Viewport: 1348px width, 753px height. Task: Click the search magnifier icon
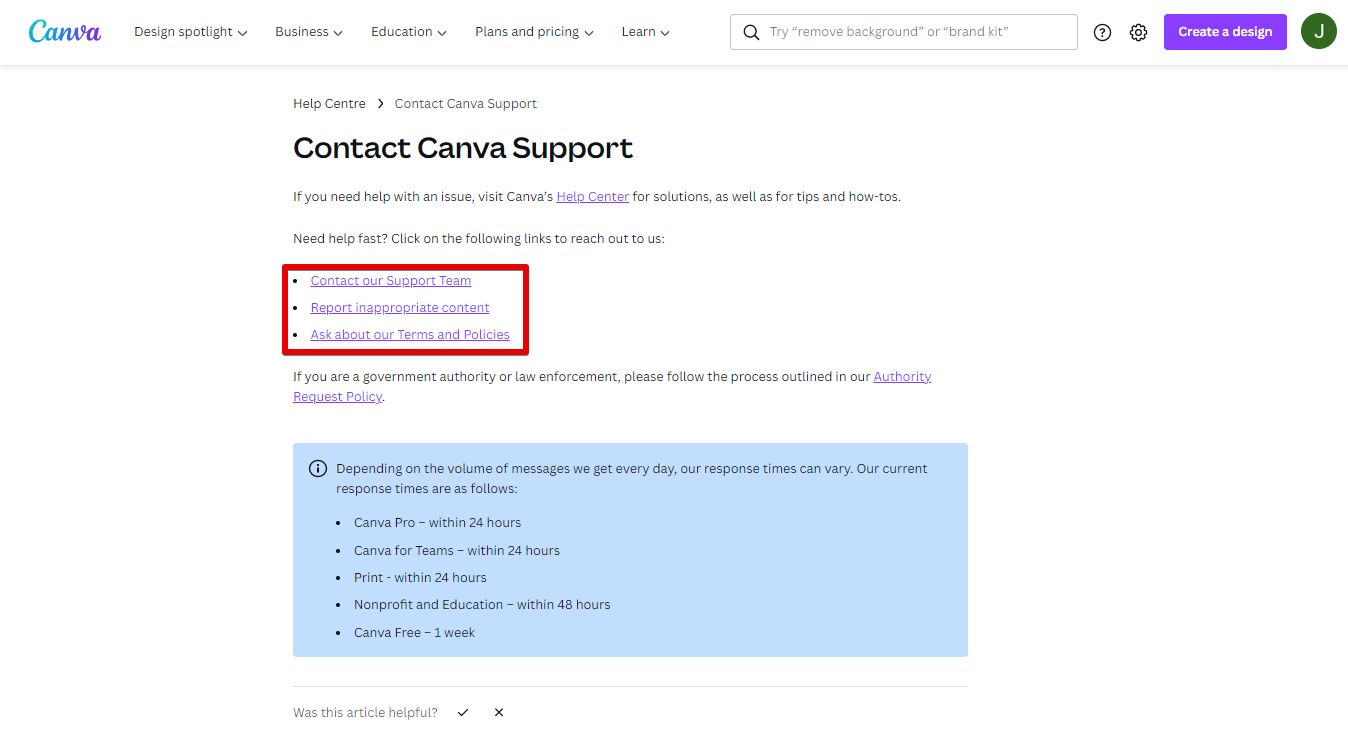(752, 32)
